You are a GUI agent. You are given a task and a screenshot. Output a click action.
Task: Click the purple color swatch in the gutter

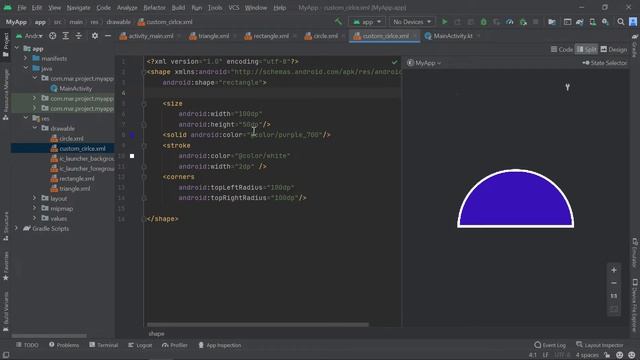(132, 135)
